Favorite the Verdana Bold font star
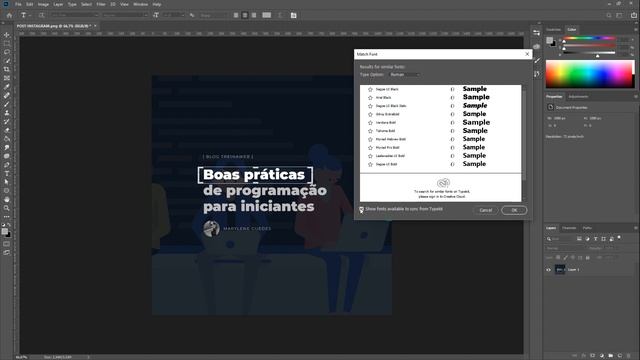Screen dimensions: 640x360 point(370,122)
